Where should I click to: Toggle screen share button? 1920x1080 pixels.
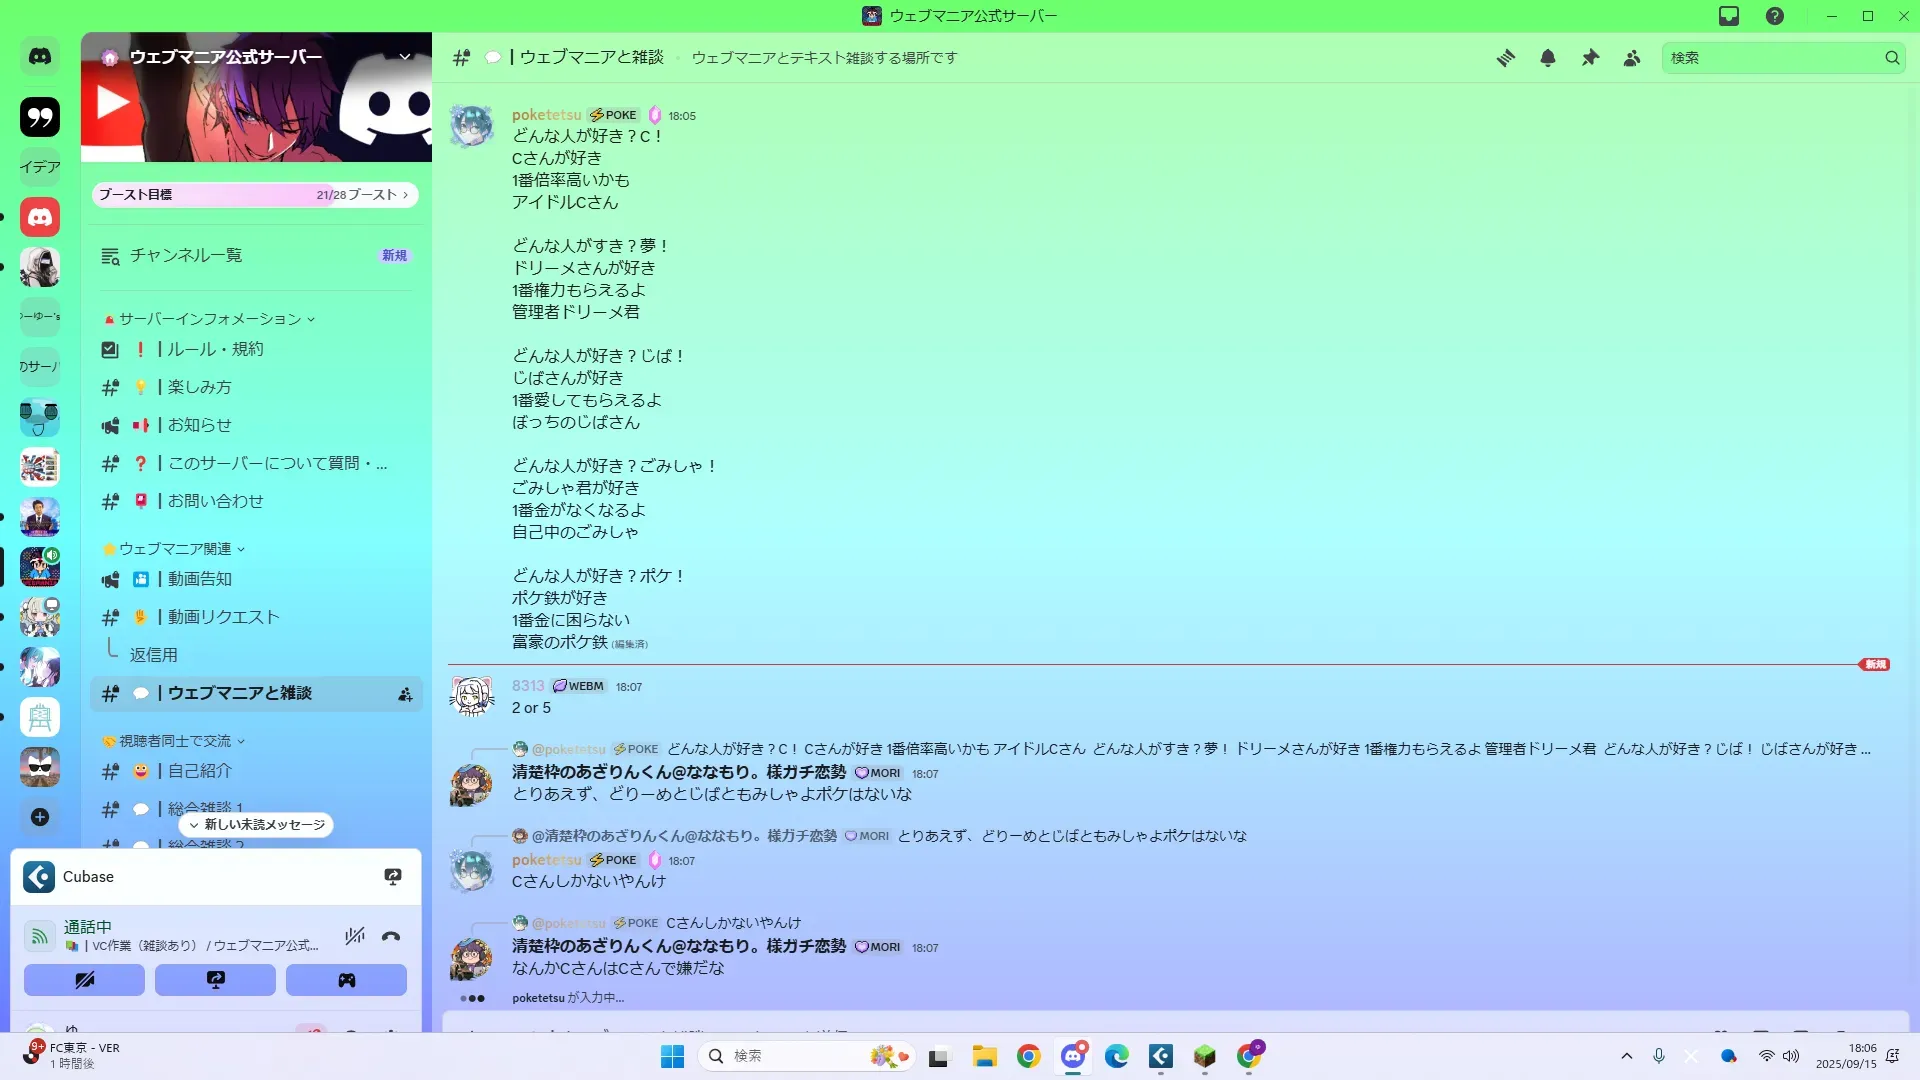tap(215, 980)
